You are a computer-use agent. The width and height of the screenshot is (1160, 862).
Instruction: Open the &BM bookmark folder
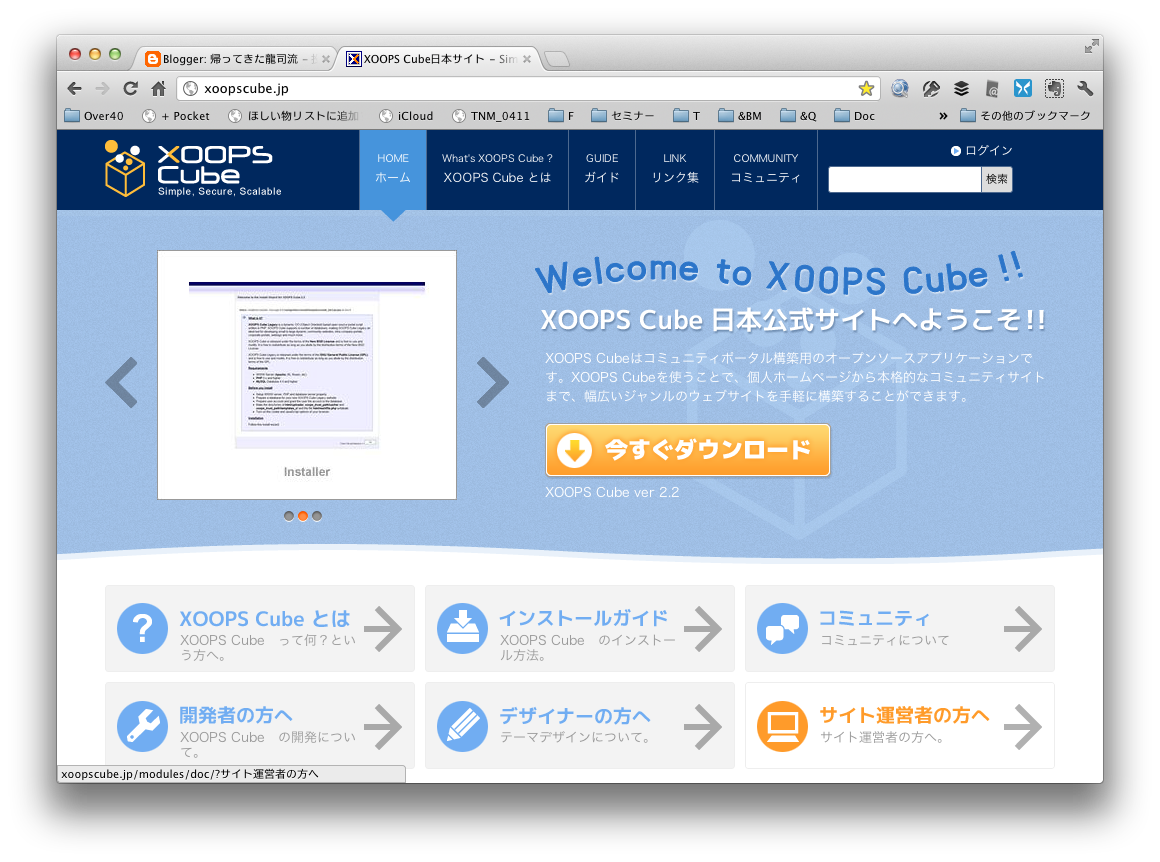click(x=740, y=116)
